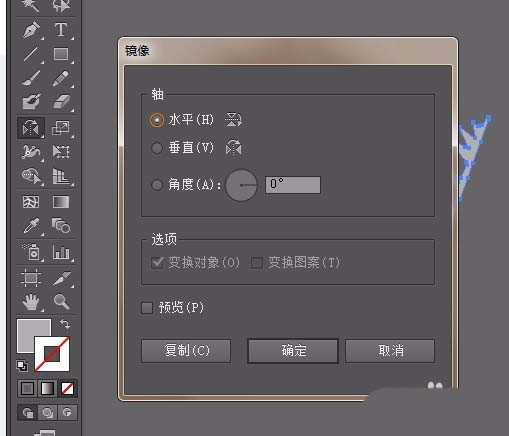509x436 pixels.
Task: Click the 镜像 dialog title text
Action: coord(137,51)
